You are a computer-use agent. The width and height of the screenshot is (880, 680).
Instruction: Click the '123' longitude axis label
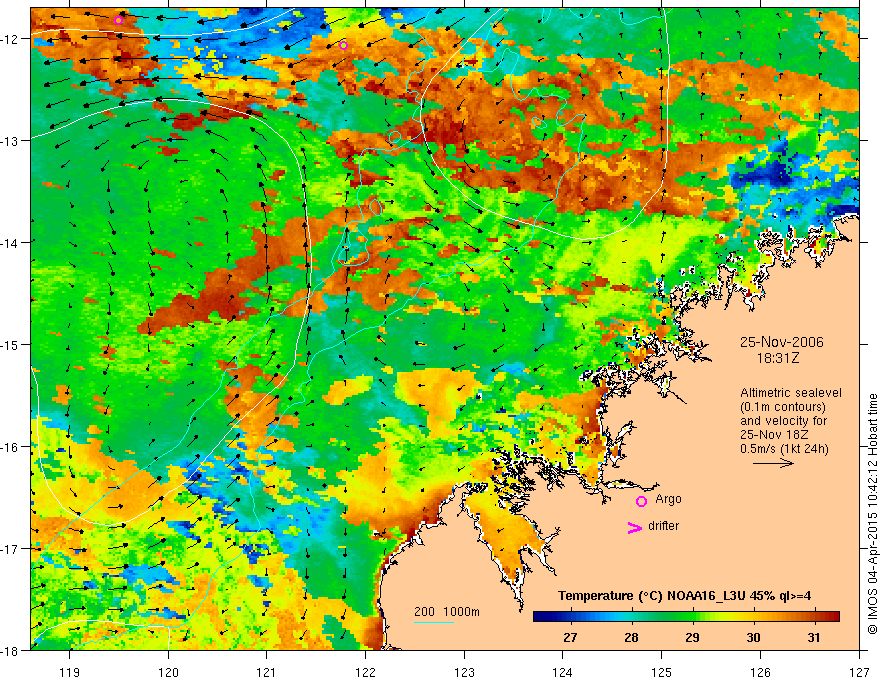click(464, 672)
